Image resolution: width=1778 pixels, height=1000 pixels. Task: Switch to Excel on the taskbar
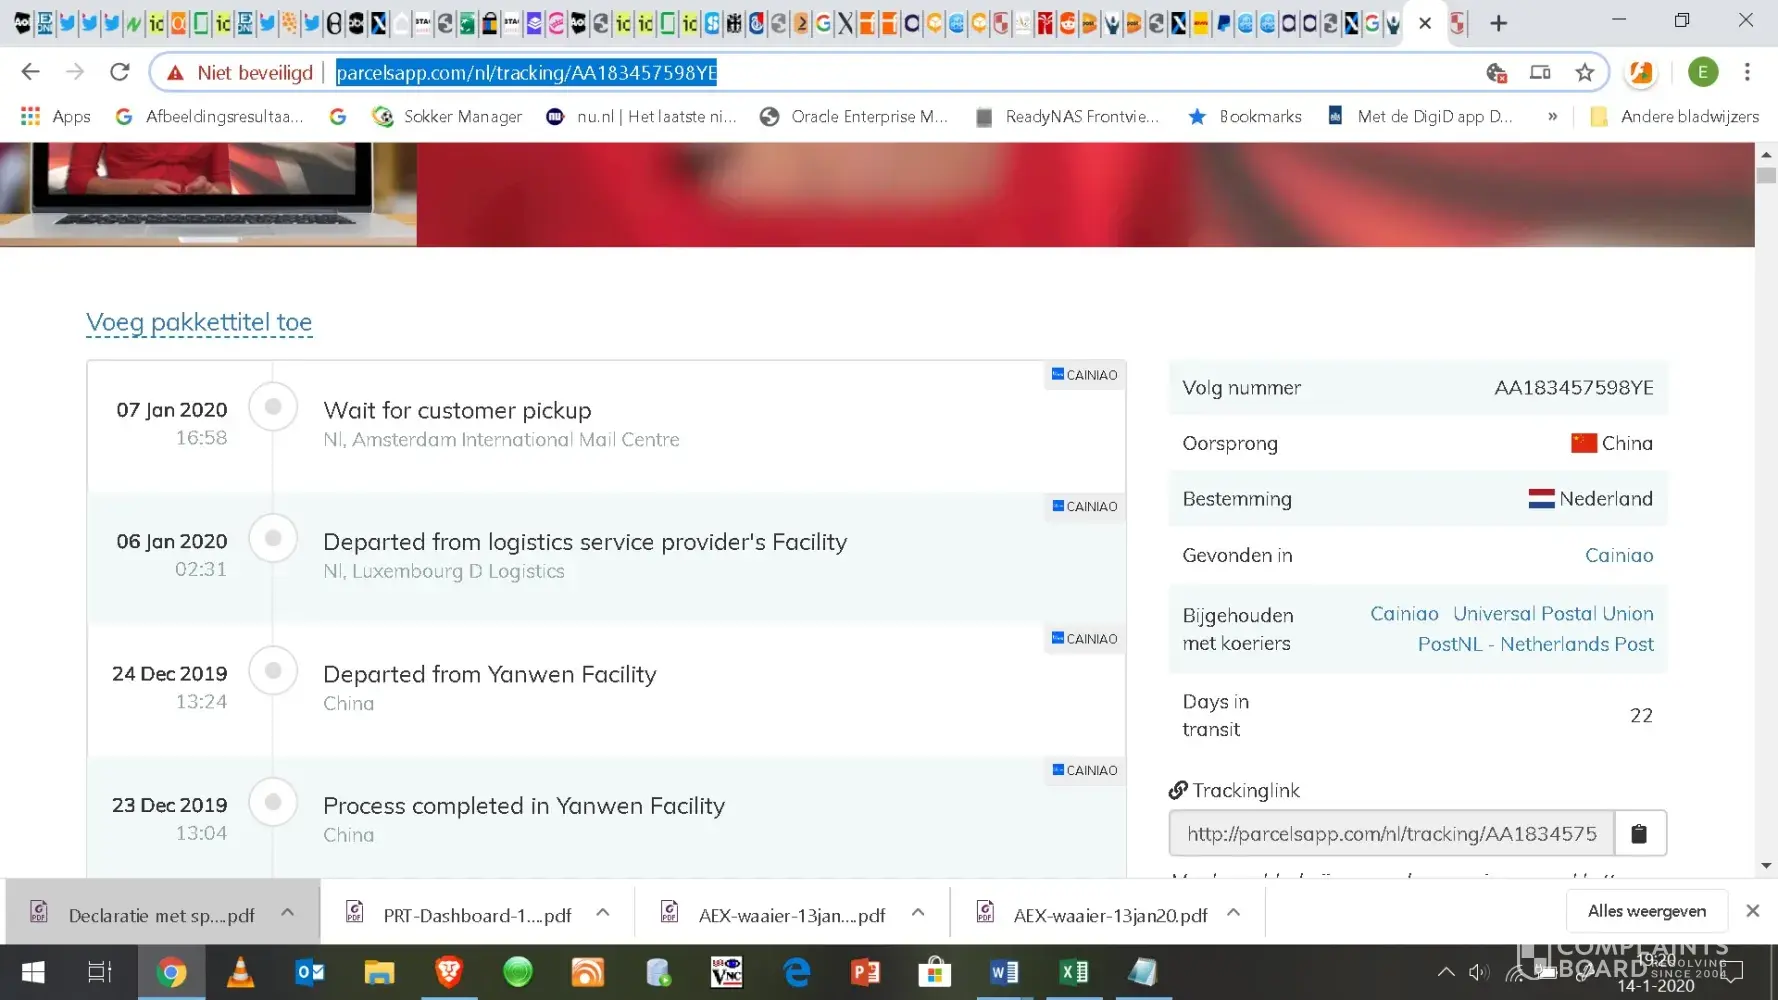click(1074, 972)
